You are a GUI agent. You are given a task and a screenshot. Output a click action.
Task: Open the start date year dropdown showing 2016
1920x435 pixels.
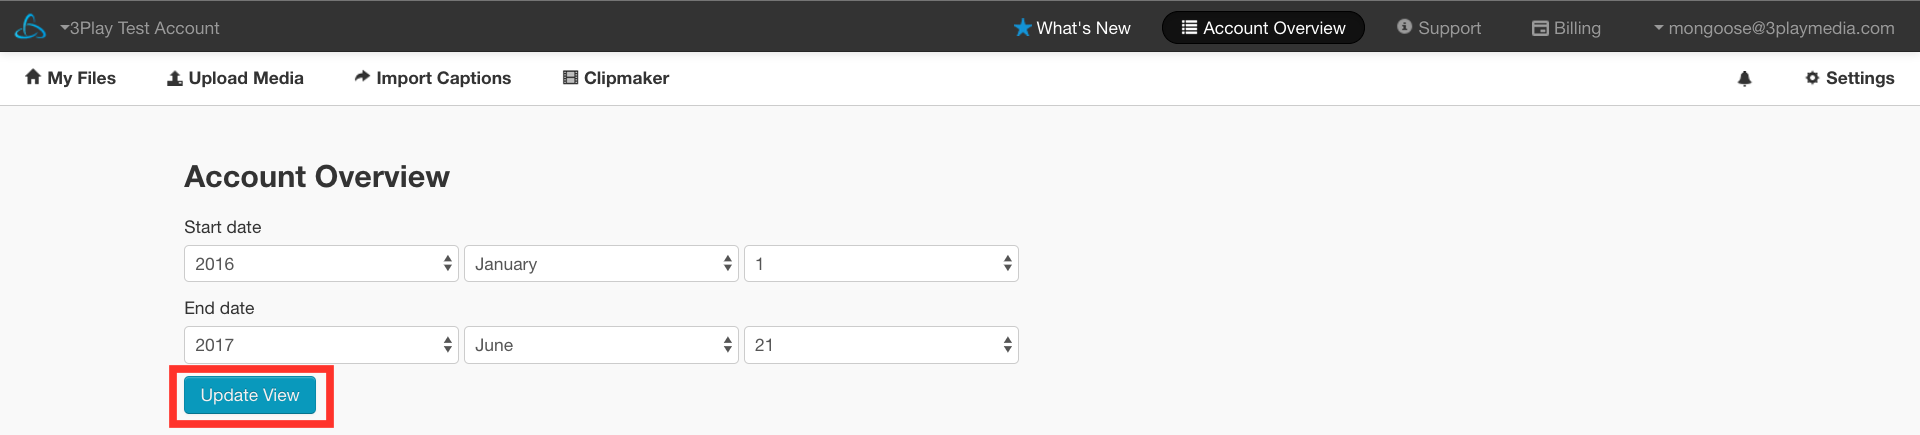click(321, 264)
